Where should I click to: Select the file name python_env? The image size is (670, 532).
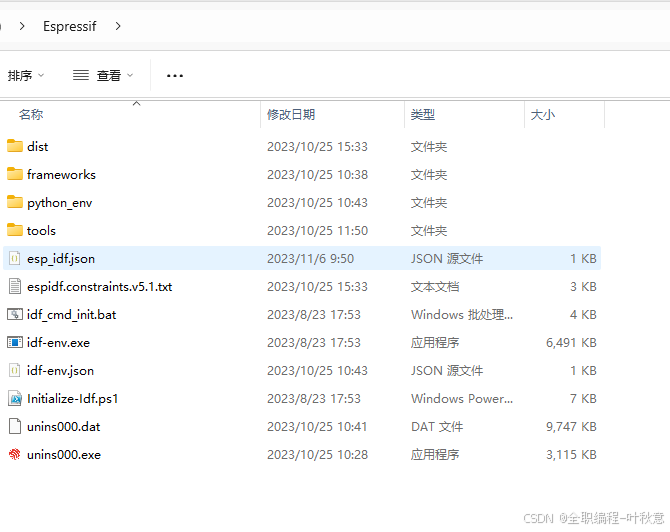pos(59,203)
